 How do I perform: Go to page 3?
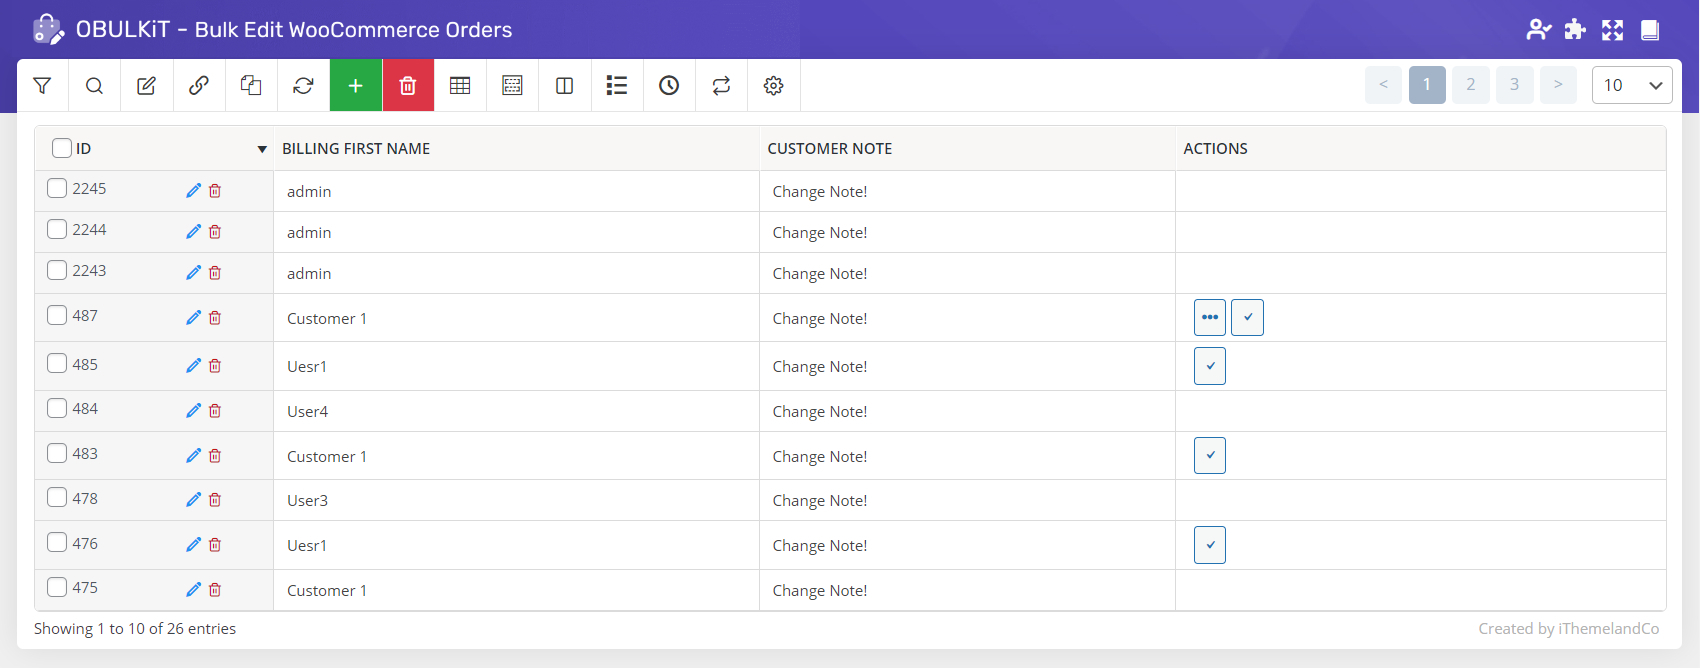point(1514,85)
